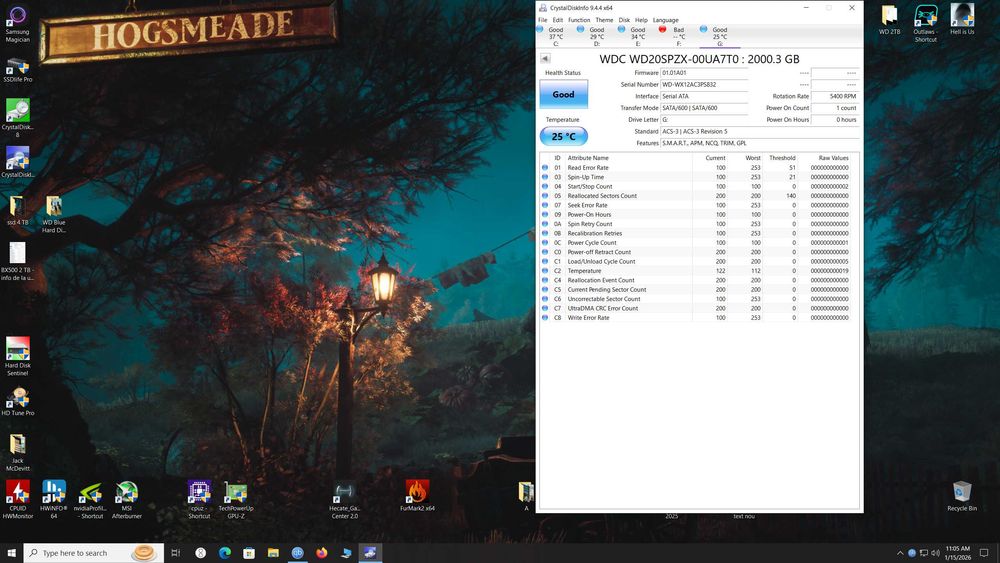Launch the TechPowerUp GPU-Z shortcut
This screenshot has height=563, width=1000.
click(235, 499)
